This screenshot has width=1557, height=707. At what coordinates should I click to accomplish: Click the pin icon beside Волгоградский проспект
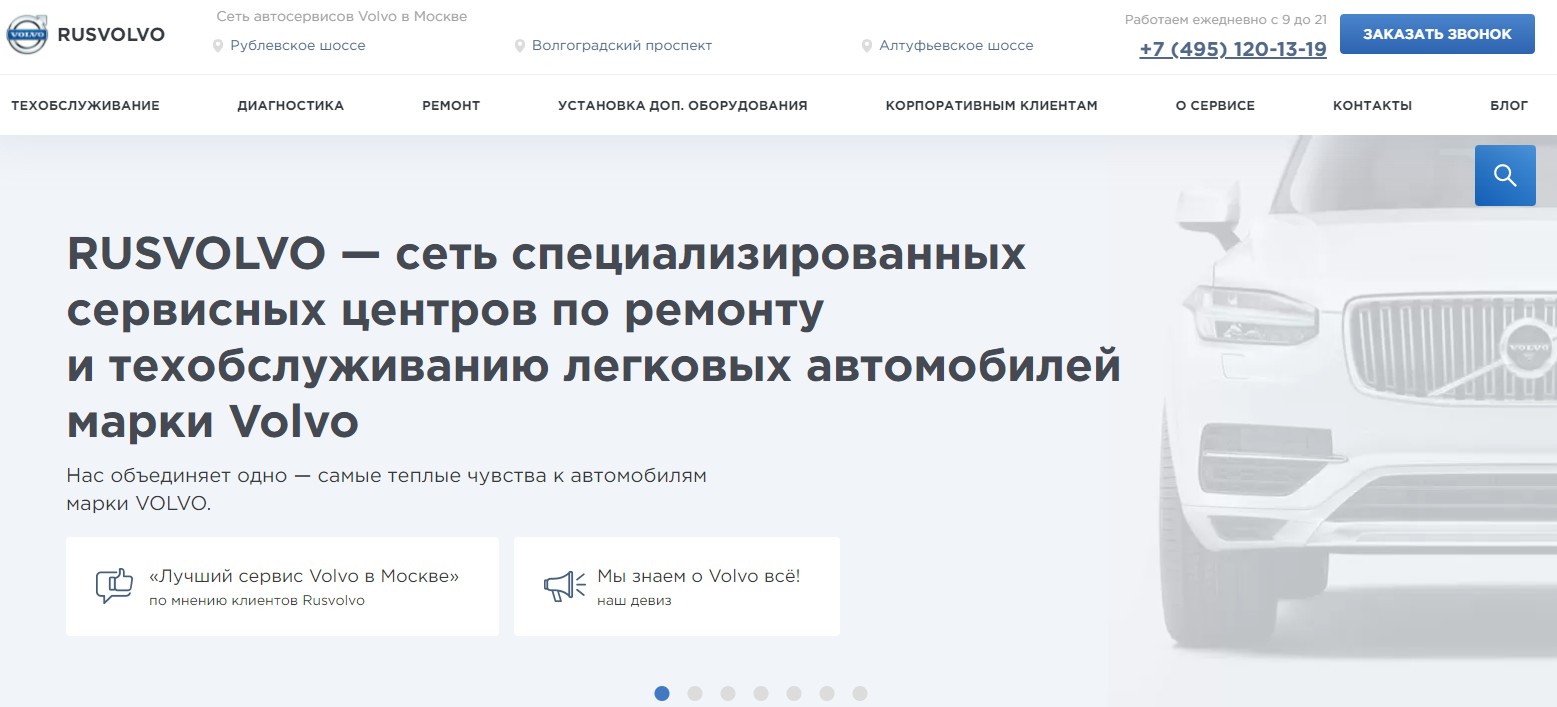[x=520, y=46]
